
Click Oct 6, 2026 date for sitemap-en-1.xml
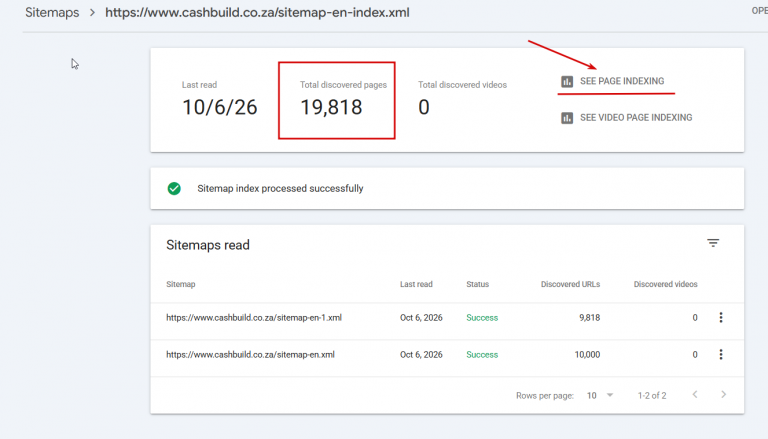[421, 317]
